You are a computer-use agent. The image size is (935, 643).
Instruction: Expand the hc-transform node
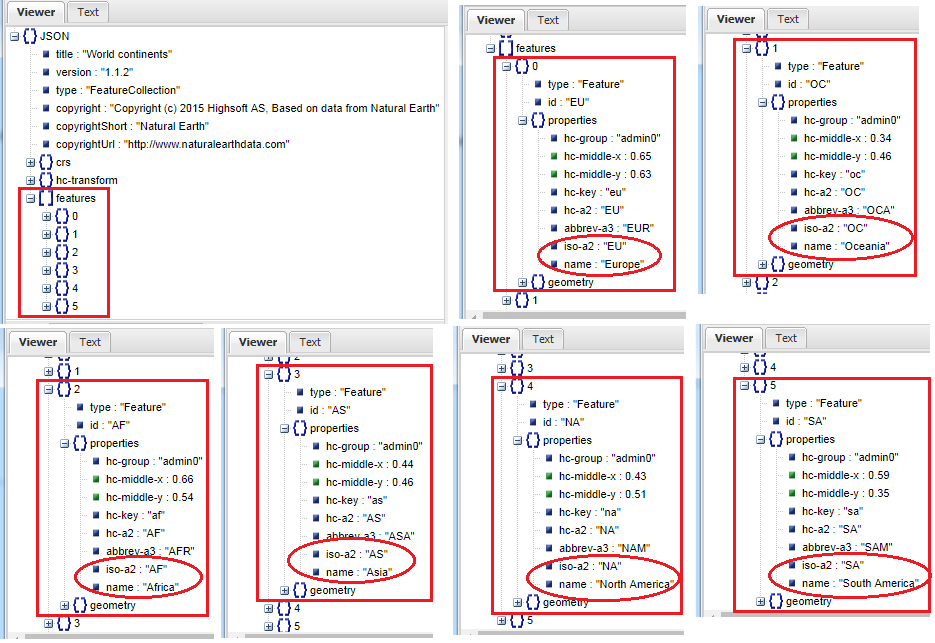coord(31,180)
